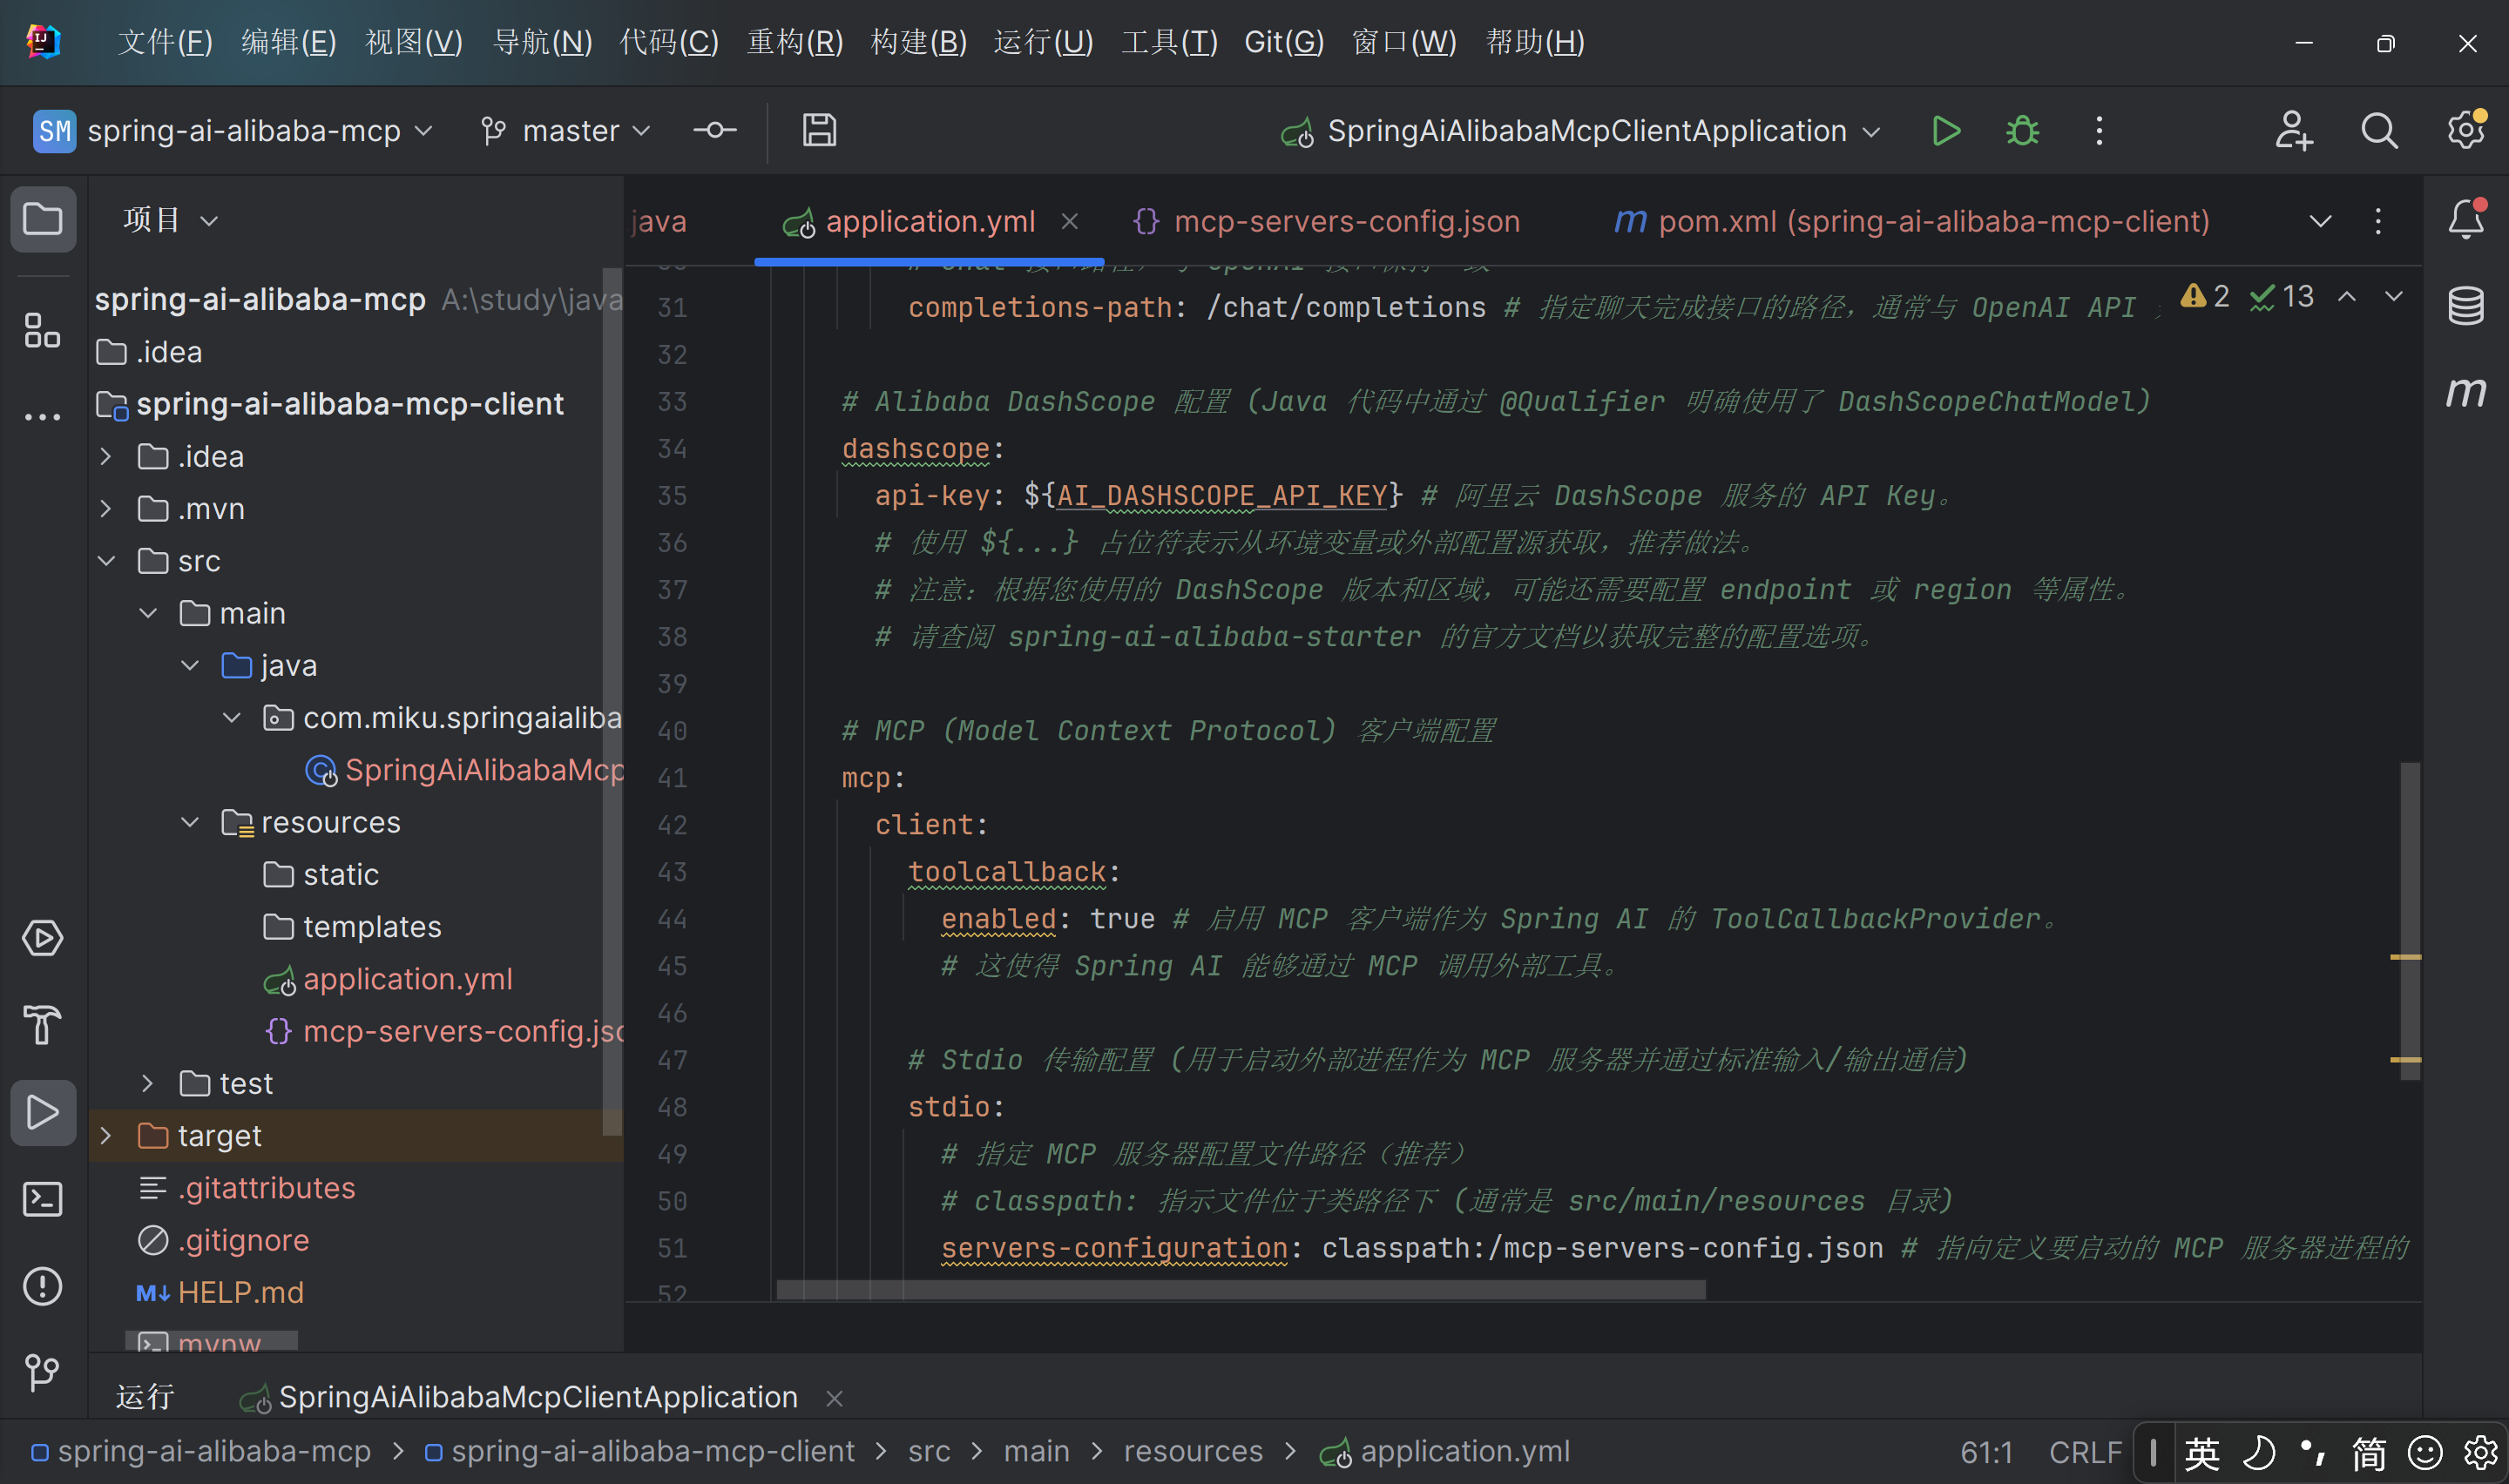The image size is (2509, 1484).
Task: Collapse the resources folder node
Action: (x=190, y=822)
